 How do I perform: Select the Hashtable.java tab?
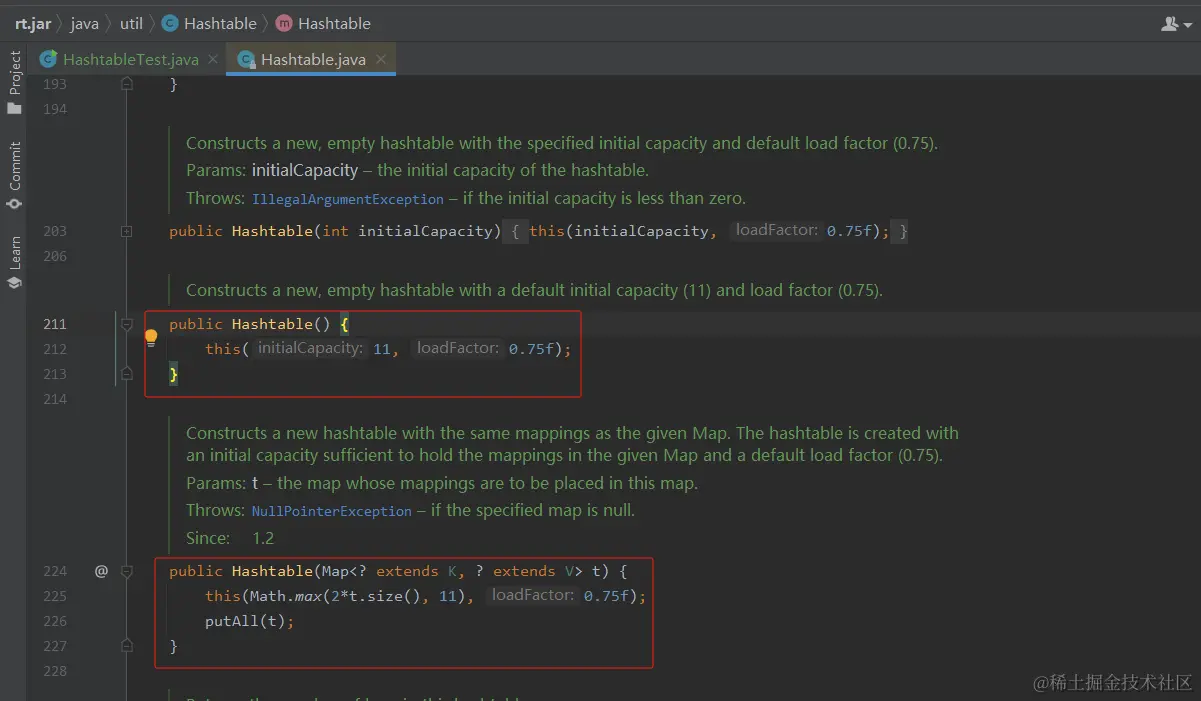pos(313,60)
